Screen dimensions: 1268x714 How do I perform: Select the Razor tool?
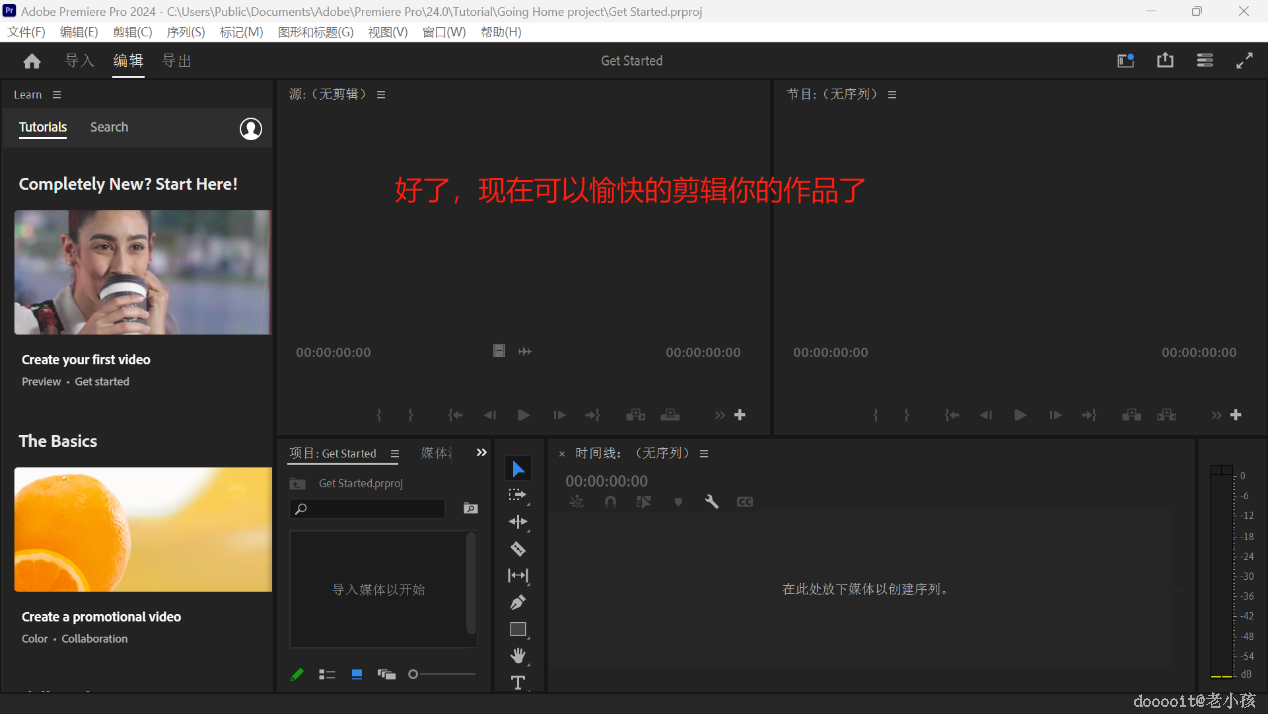(518, 548)
